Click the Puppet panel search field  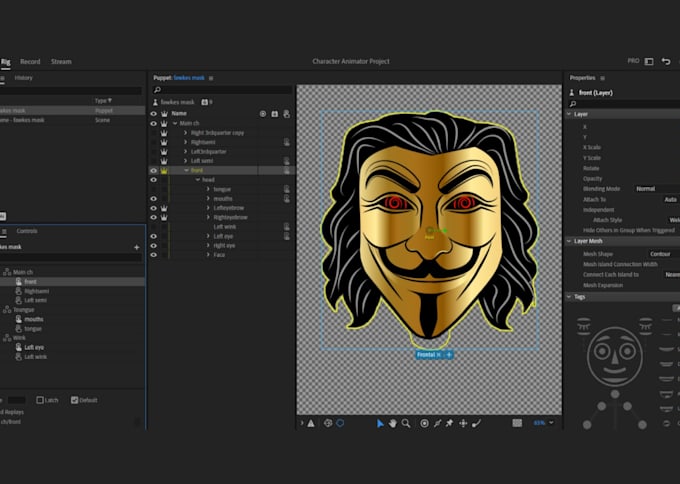[x=222, y=90]
